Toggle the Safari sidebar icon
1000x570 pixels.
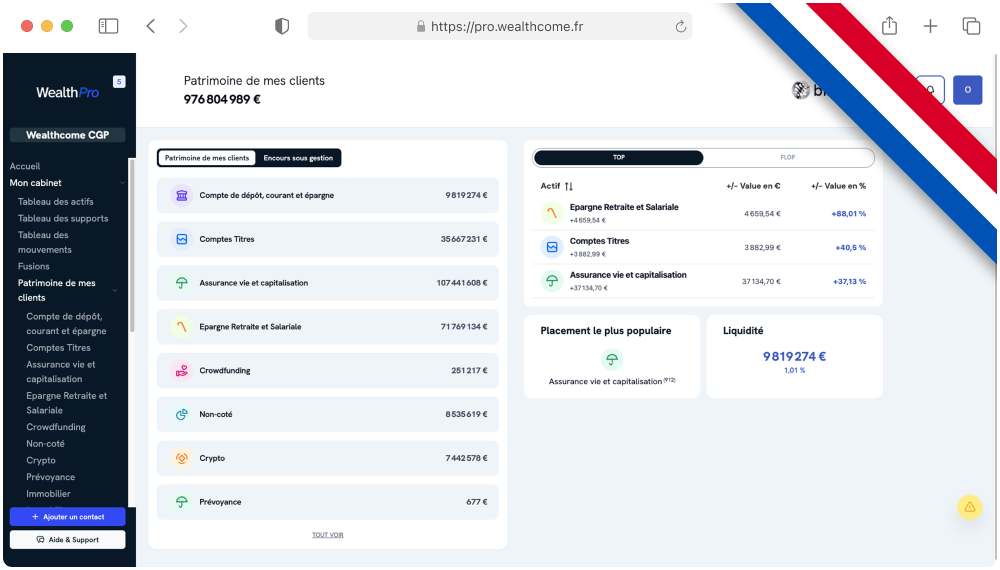click(x=108, y=26)
